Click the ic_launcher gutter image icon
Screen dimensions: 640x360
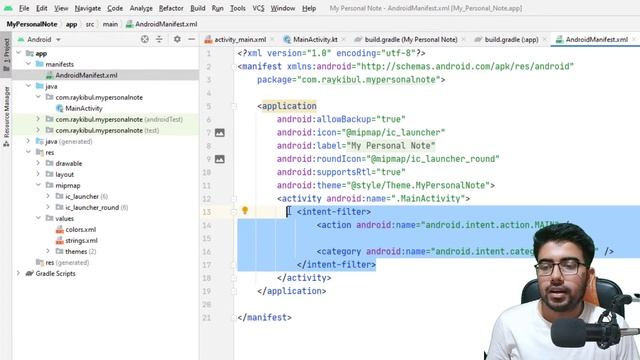pyautogui.click(x=220, y=133)
